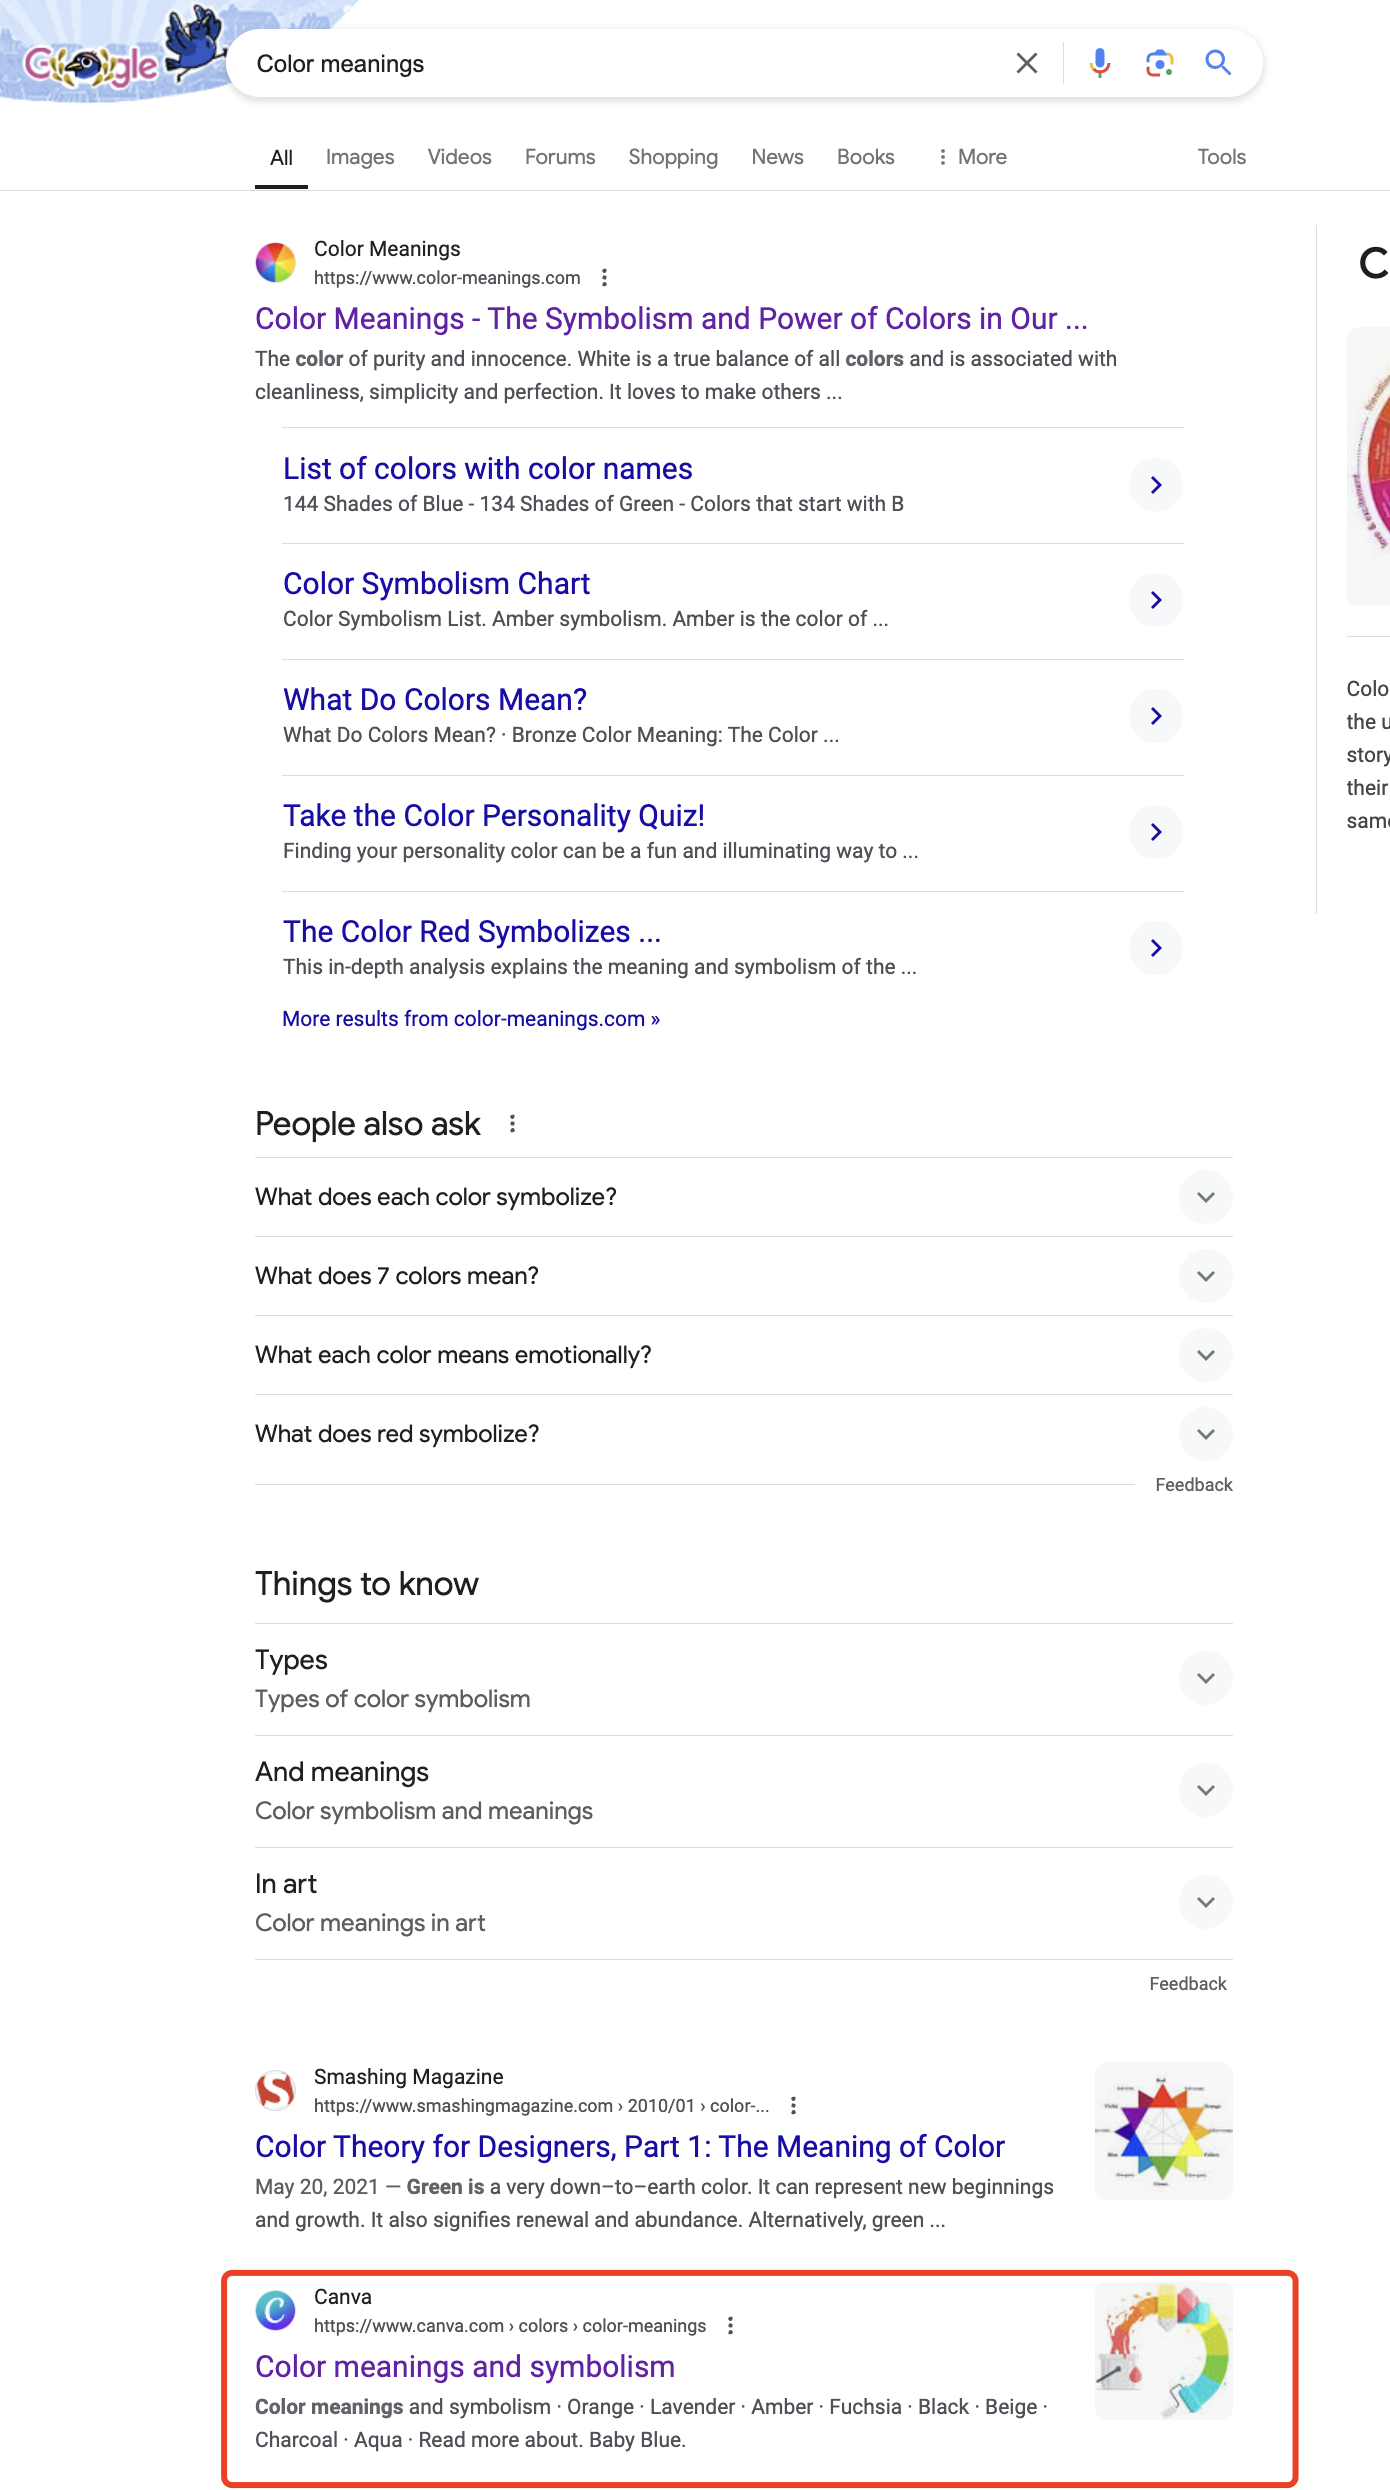Open Google Lens image search icon

[1159, 63]
